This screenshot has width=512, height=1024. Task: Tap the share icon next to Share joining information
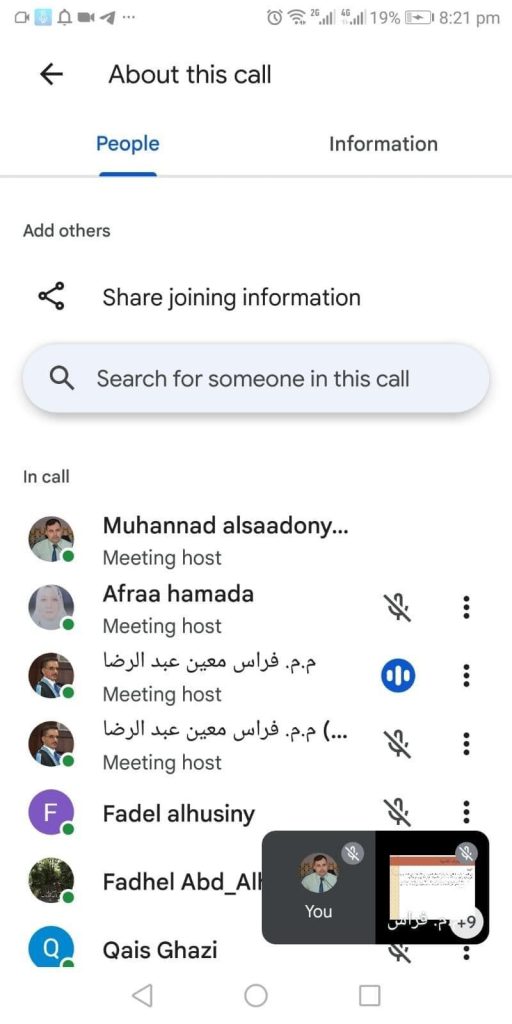click(x=51, y=296)
